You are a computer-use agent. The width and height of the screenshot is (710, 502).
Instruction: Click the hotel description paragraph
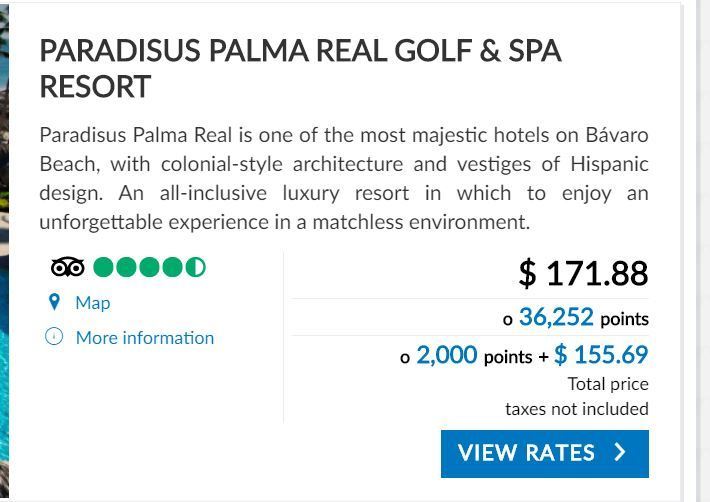pos(344,178)
